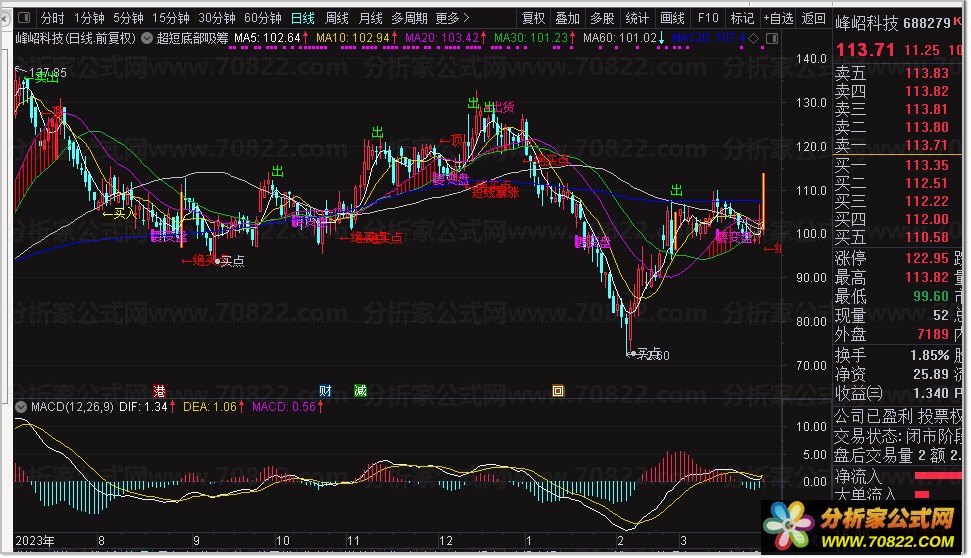Screen dimensions: 971x558
Task: Click the orange square event marker
Action: 558,391
